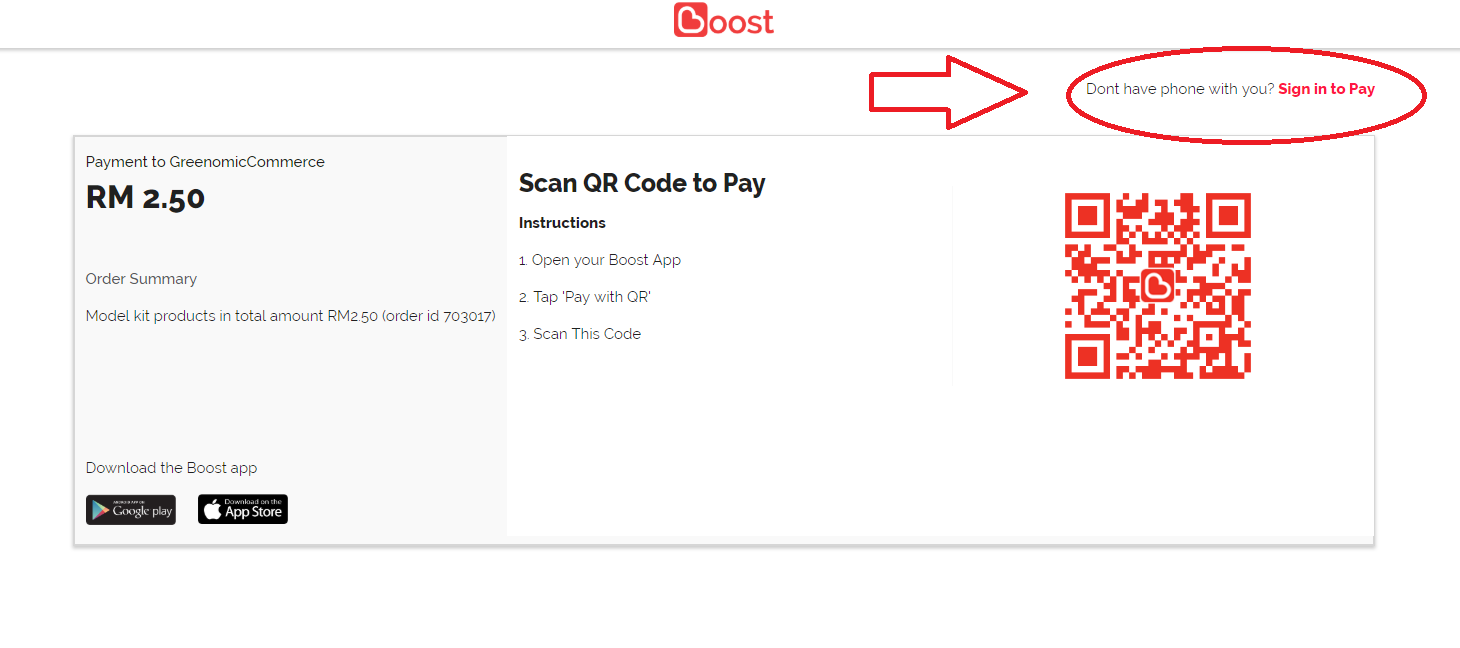Open the App Store download badge
The height and width of the screenshot is (648, 1460).
pyautogui.click(x=243, y=510)
